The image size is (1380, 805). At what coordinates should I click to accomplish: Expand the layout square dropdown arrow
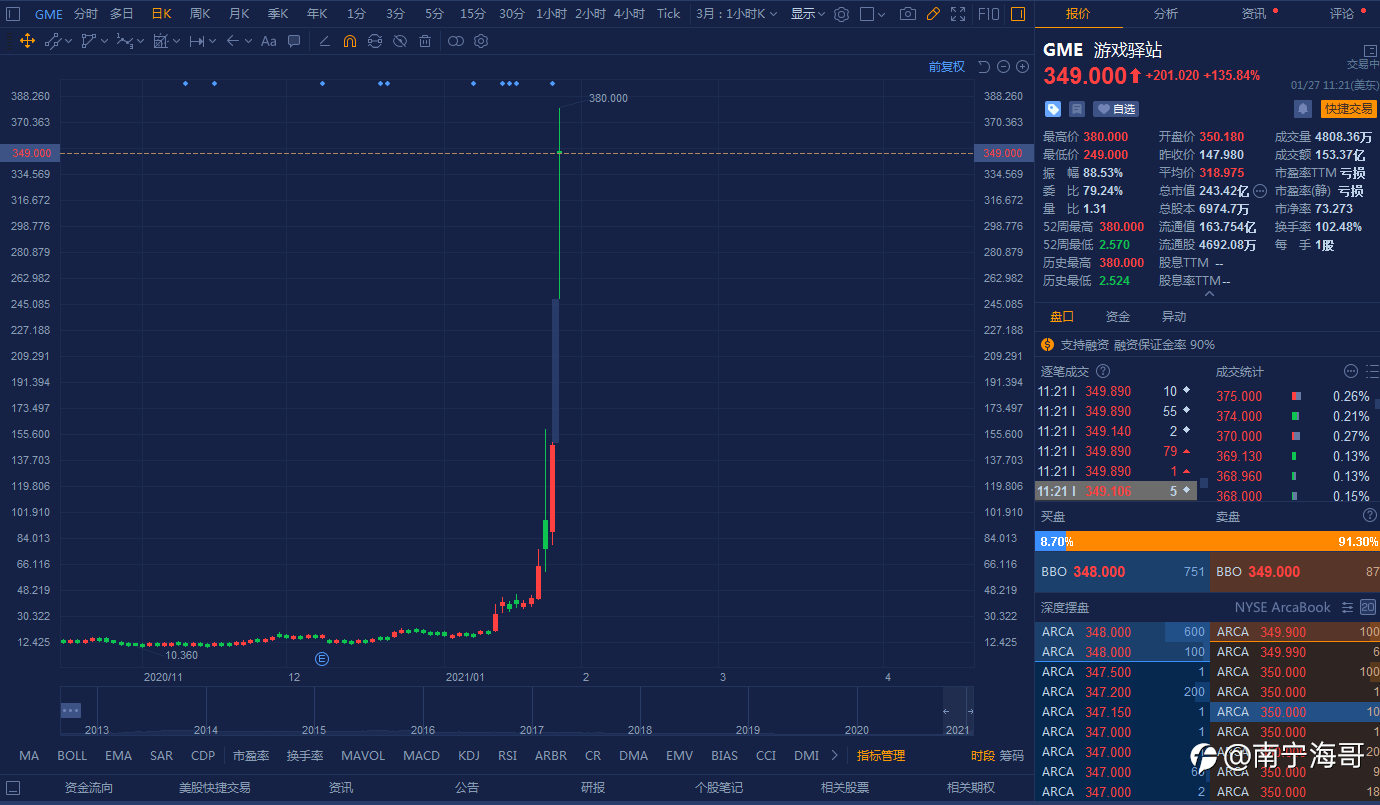[x=882, y=14]
